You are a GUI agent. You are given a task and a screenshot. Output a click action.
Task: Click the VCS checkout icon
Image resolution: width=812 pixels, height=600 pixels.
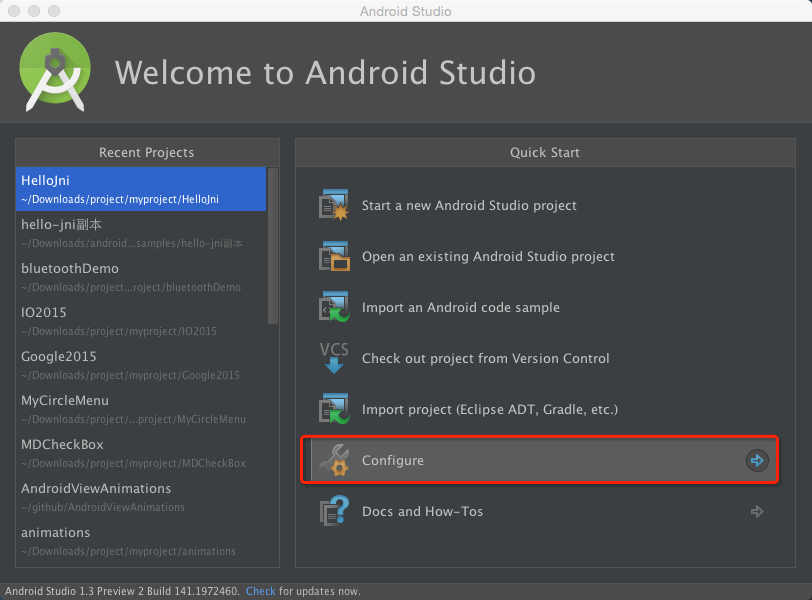(x=334, y=358)
